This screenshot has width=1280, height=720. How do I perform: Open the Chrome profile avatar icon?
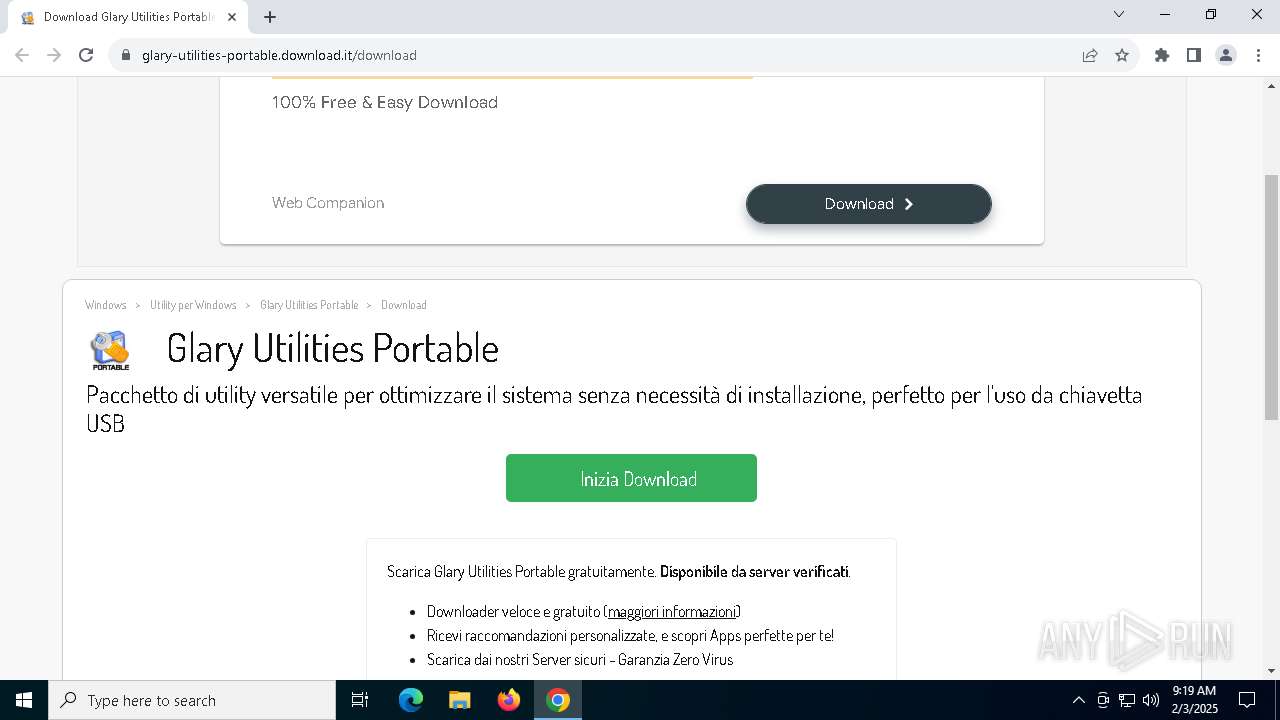pyautogui.click(x=1226, y=55)
